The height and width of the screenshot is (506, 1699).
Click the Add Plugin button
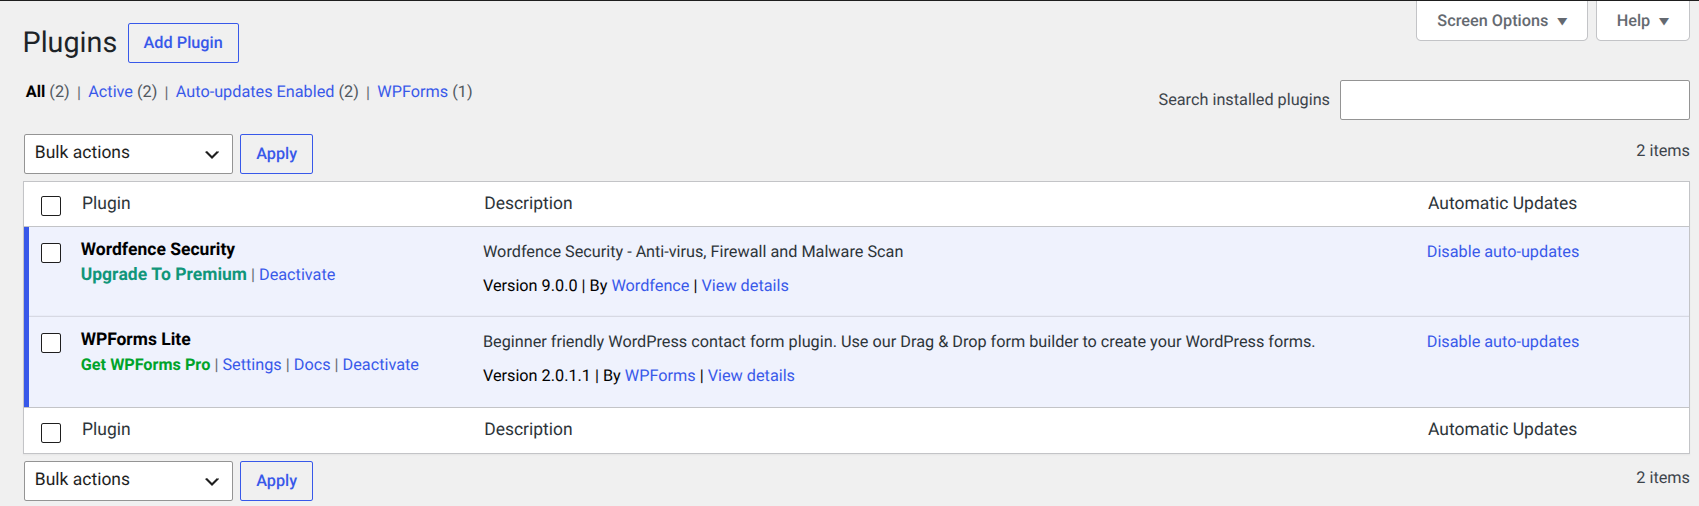183,43
